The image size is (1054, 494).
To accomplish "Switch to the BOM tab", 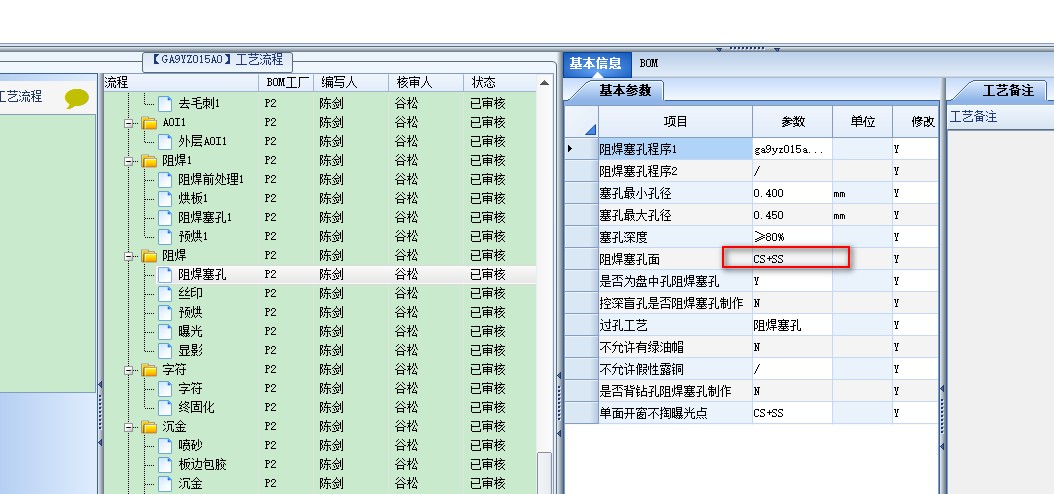I will point(649,64).
